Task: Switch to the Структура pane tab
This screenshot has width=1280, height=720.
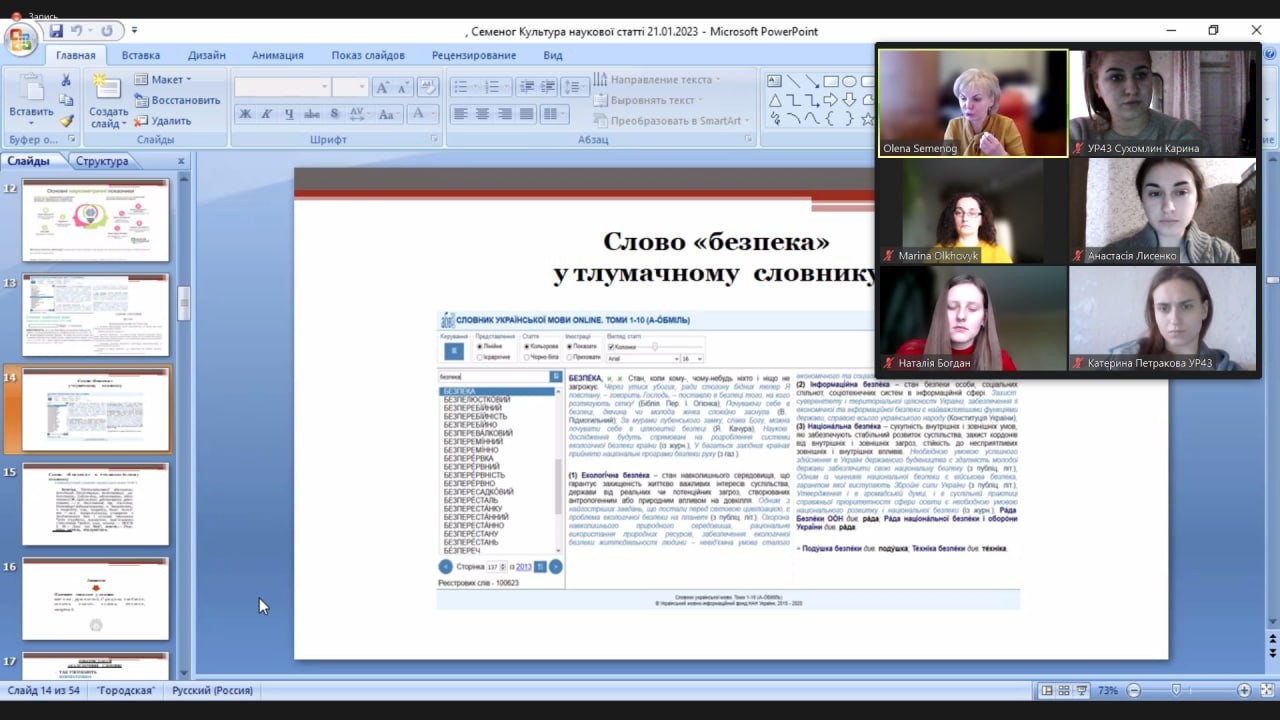Action: (x=102, y=161)
